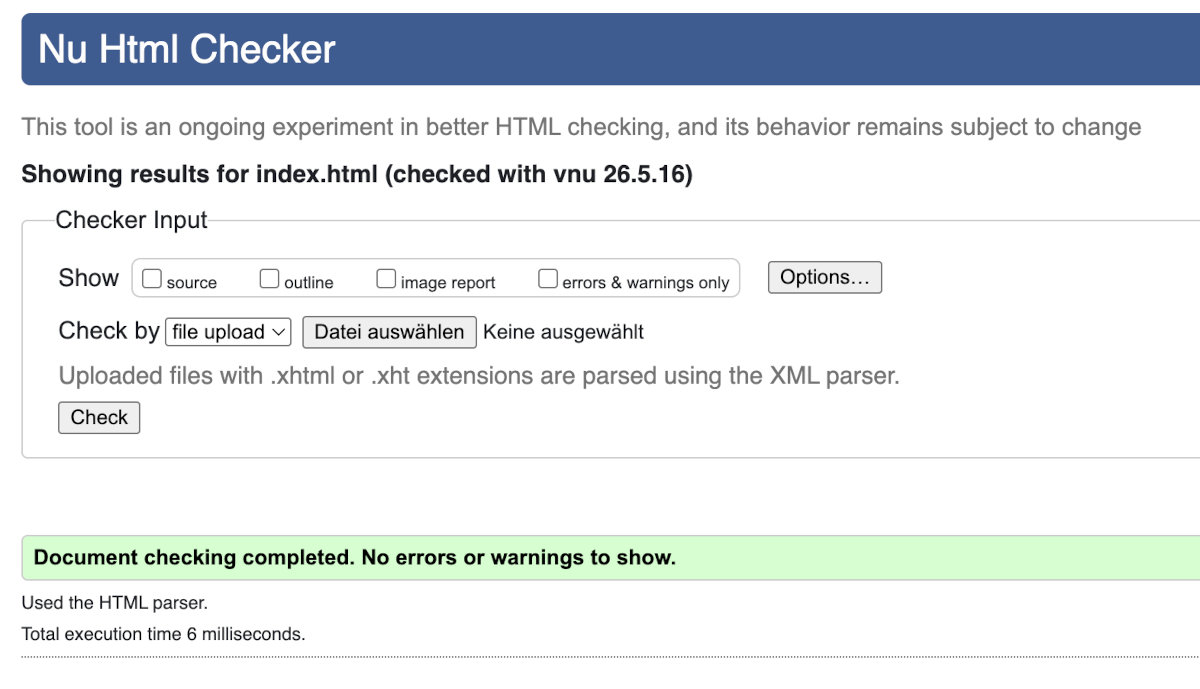Tick the outline checkbox

(269, 279)
